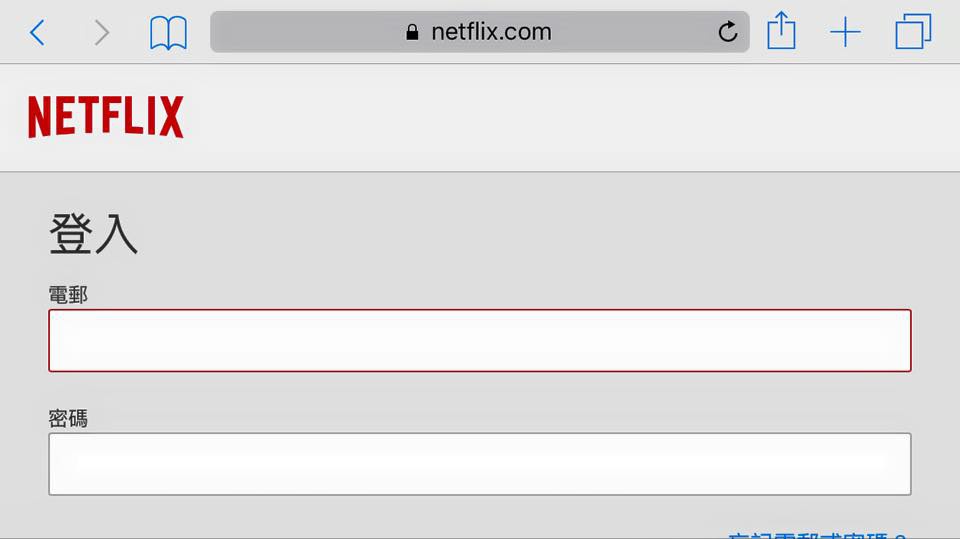Open the Safari bookmarks book icon
This screenshot has width=960, height=539.
pyautogui.click(x=168, y=33)
